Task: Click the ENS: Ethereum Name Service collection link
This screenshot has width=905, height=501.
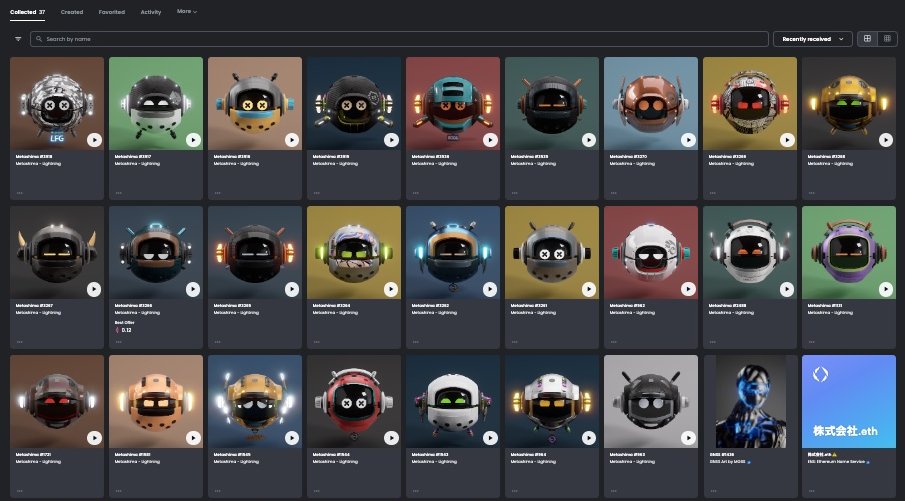Action: pos(836,462)
